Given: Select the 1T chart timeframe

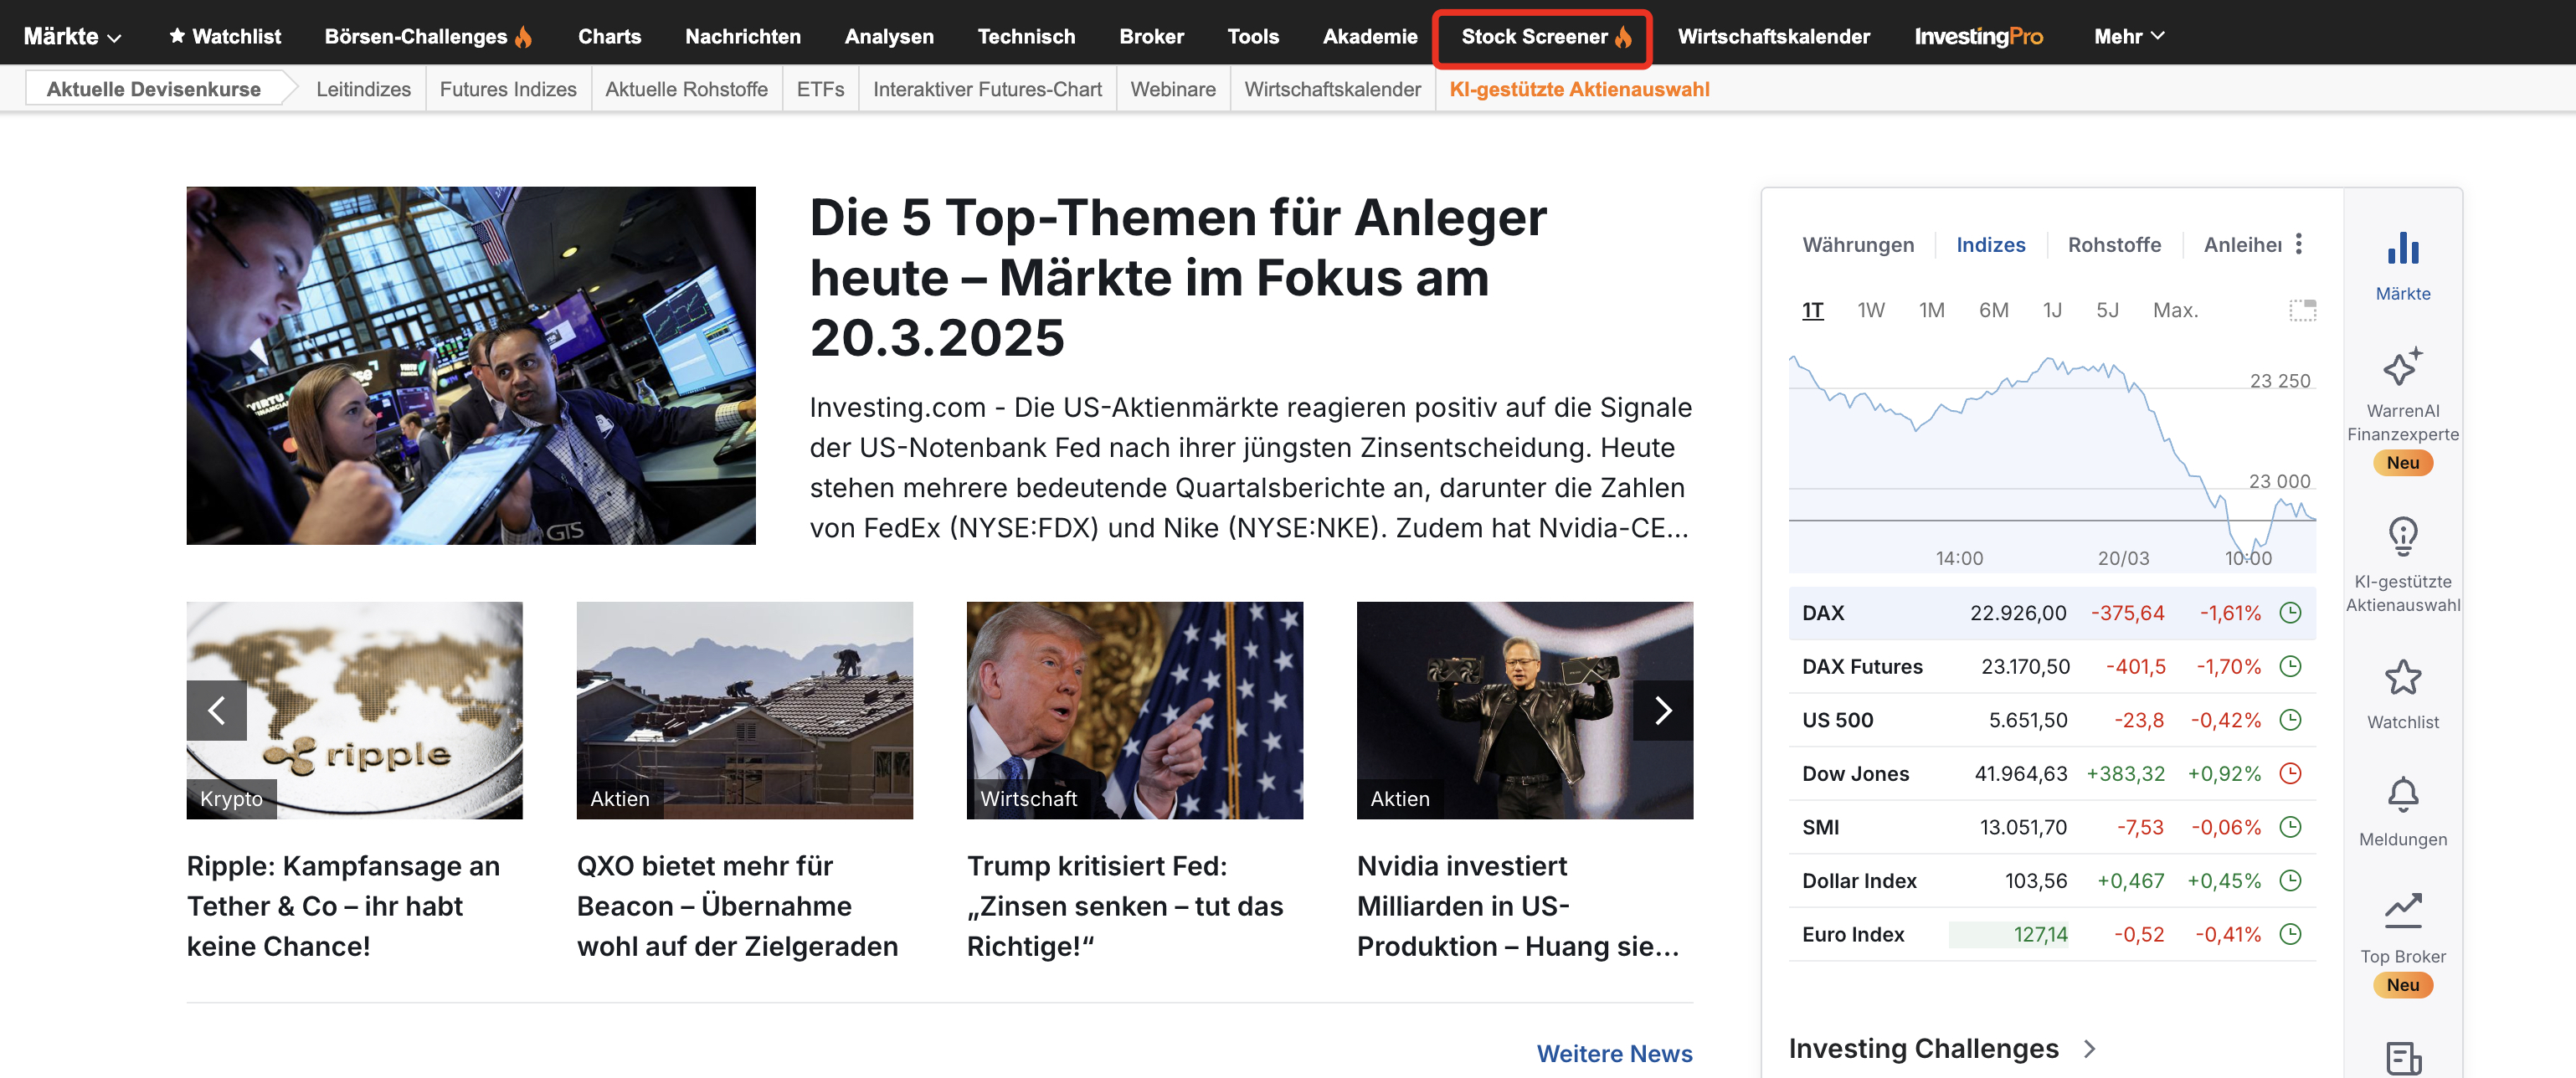Looking at the screenshot, I should pos(1812,310).
